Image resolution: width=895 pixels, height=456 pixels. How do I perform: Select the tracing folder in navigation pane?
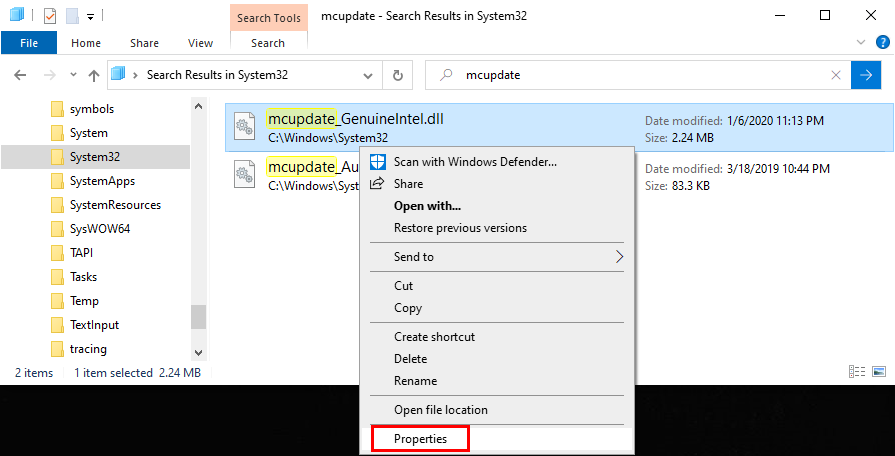coord(88,349)
